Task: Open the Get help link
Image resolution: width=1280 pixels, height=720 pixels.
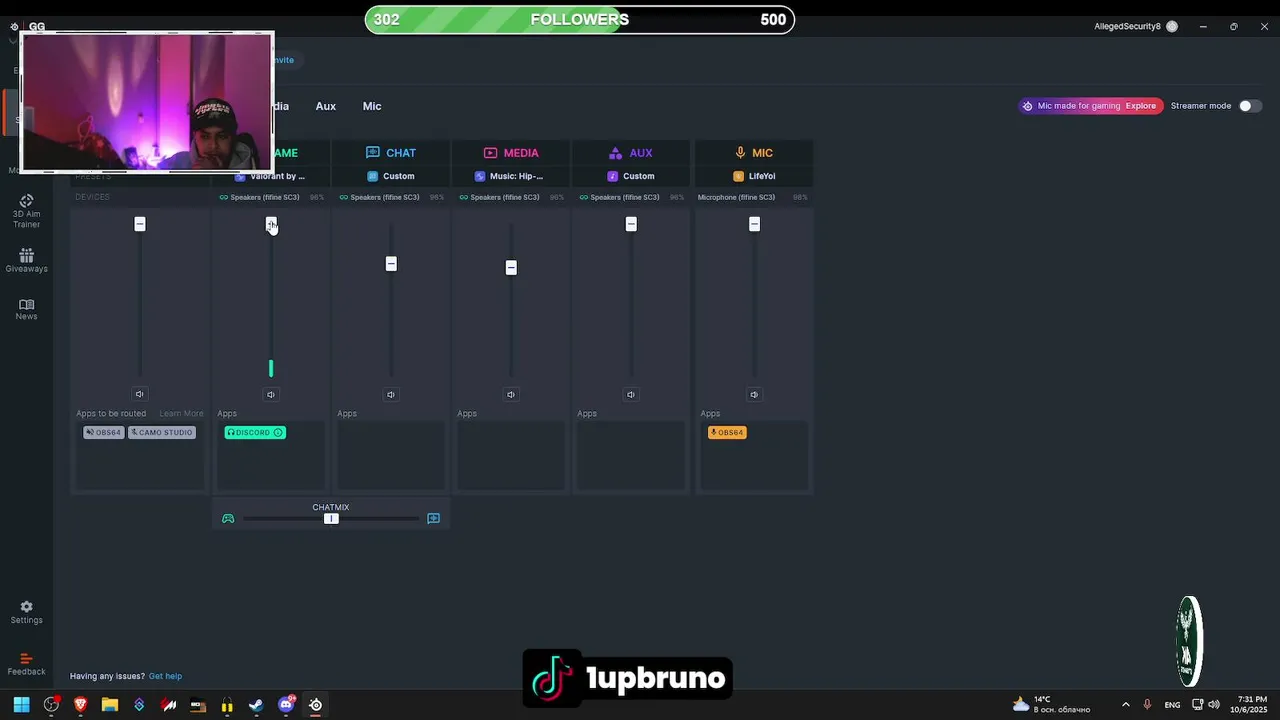Action: [165, 676]
